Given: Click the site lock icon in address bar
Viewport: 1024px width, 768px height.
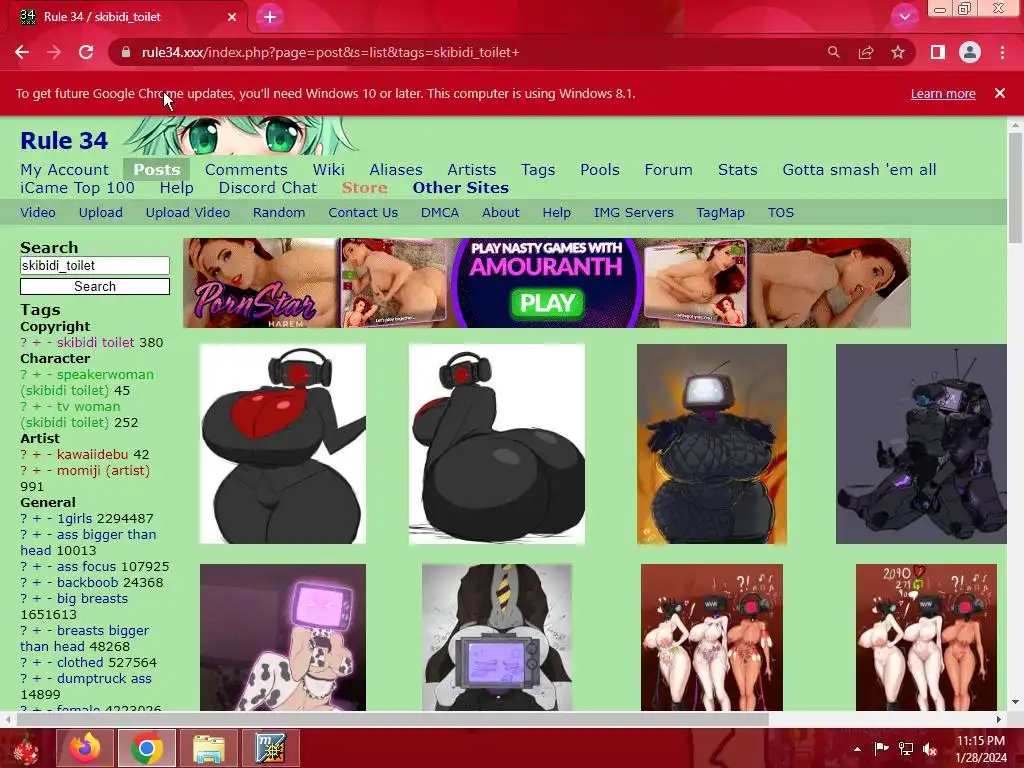Looking at the screenshot, I should click(126, 52).
